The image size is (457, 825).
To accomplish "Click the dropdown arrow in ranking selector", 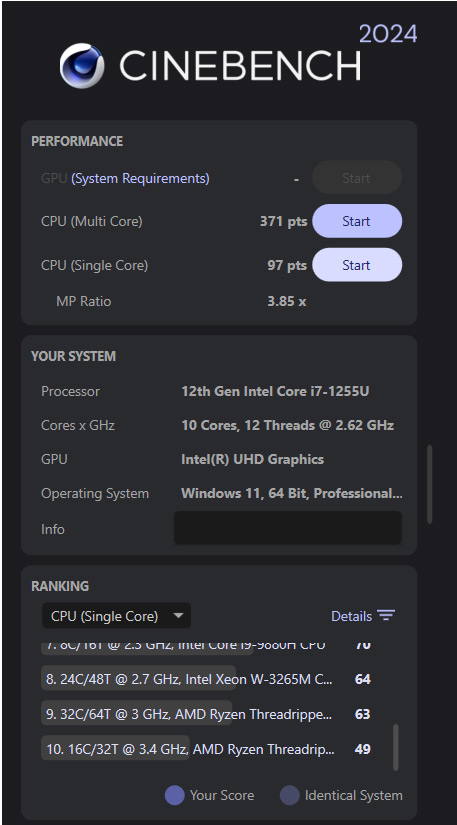I will 178,616.
